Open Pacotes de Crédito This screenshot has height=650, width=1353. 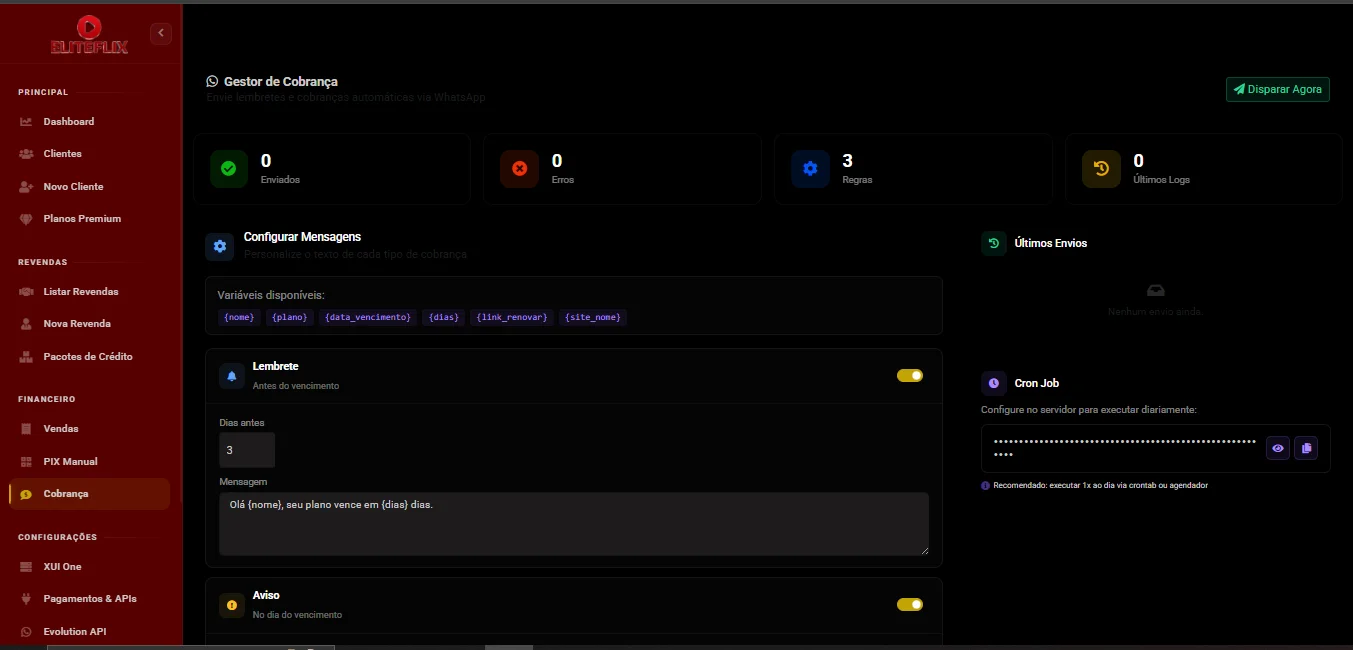[x=89, y=356]
